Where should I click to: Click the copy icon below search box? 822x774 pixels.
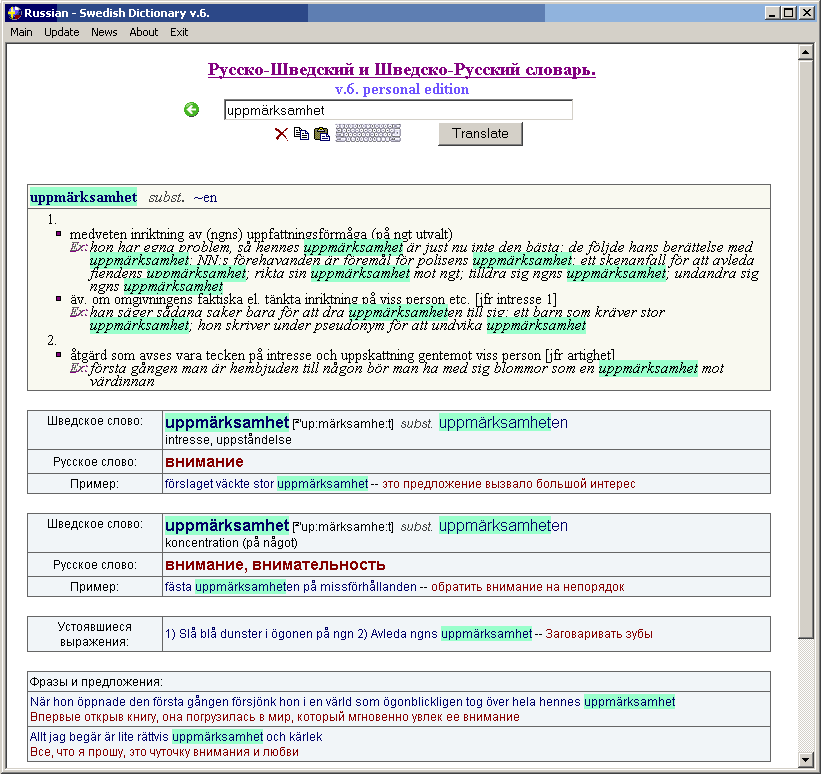coord(301,134)
